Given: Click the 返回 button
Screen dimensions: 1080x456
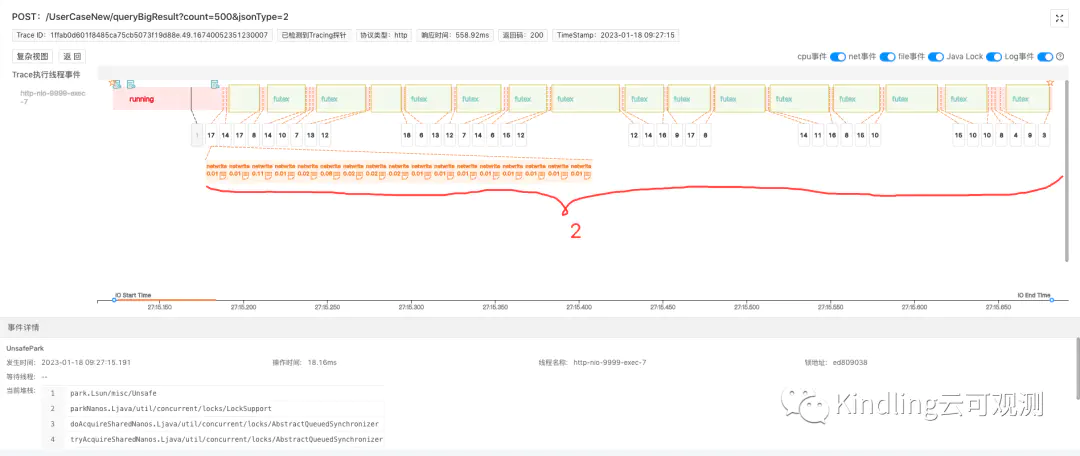Looking at the screenshot, I should 72,57.
